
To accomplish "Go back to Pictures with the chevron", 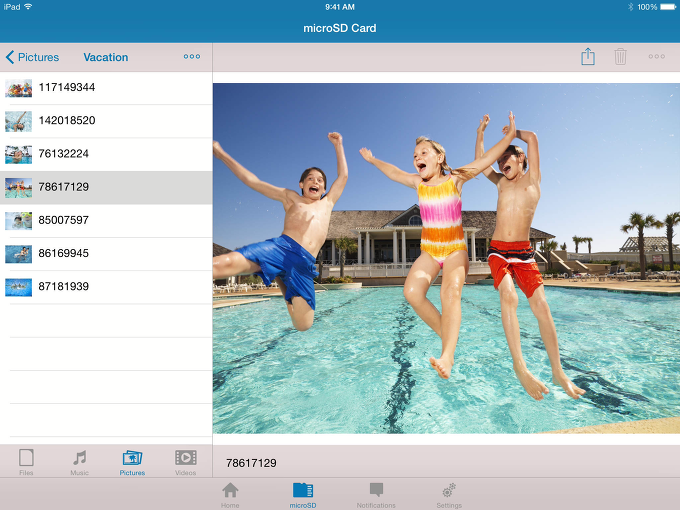I will [x=32, y=57].
